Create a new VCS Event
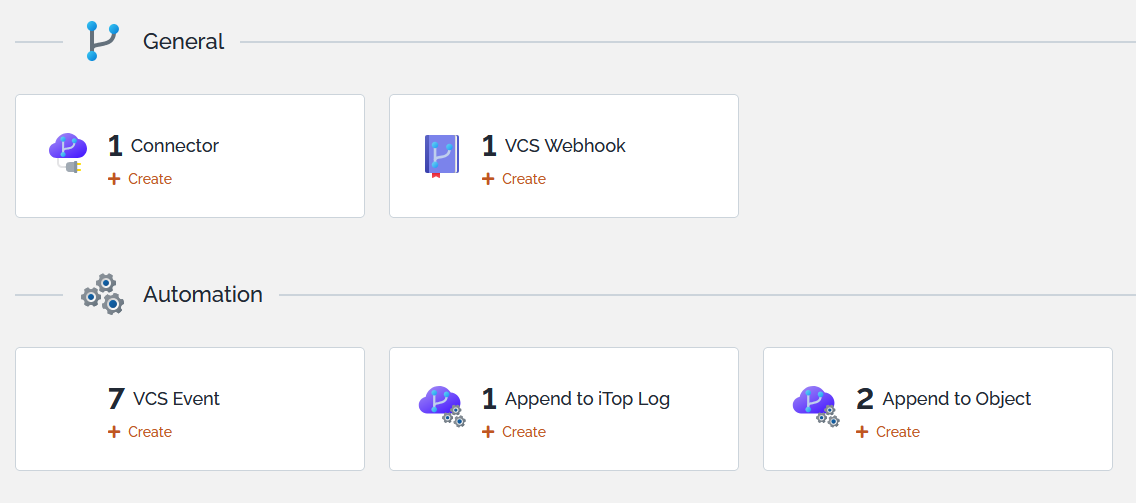Viewport: 1136px width, 503px height. (x=140, y=432)
